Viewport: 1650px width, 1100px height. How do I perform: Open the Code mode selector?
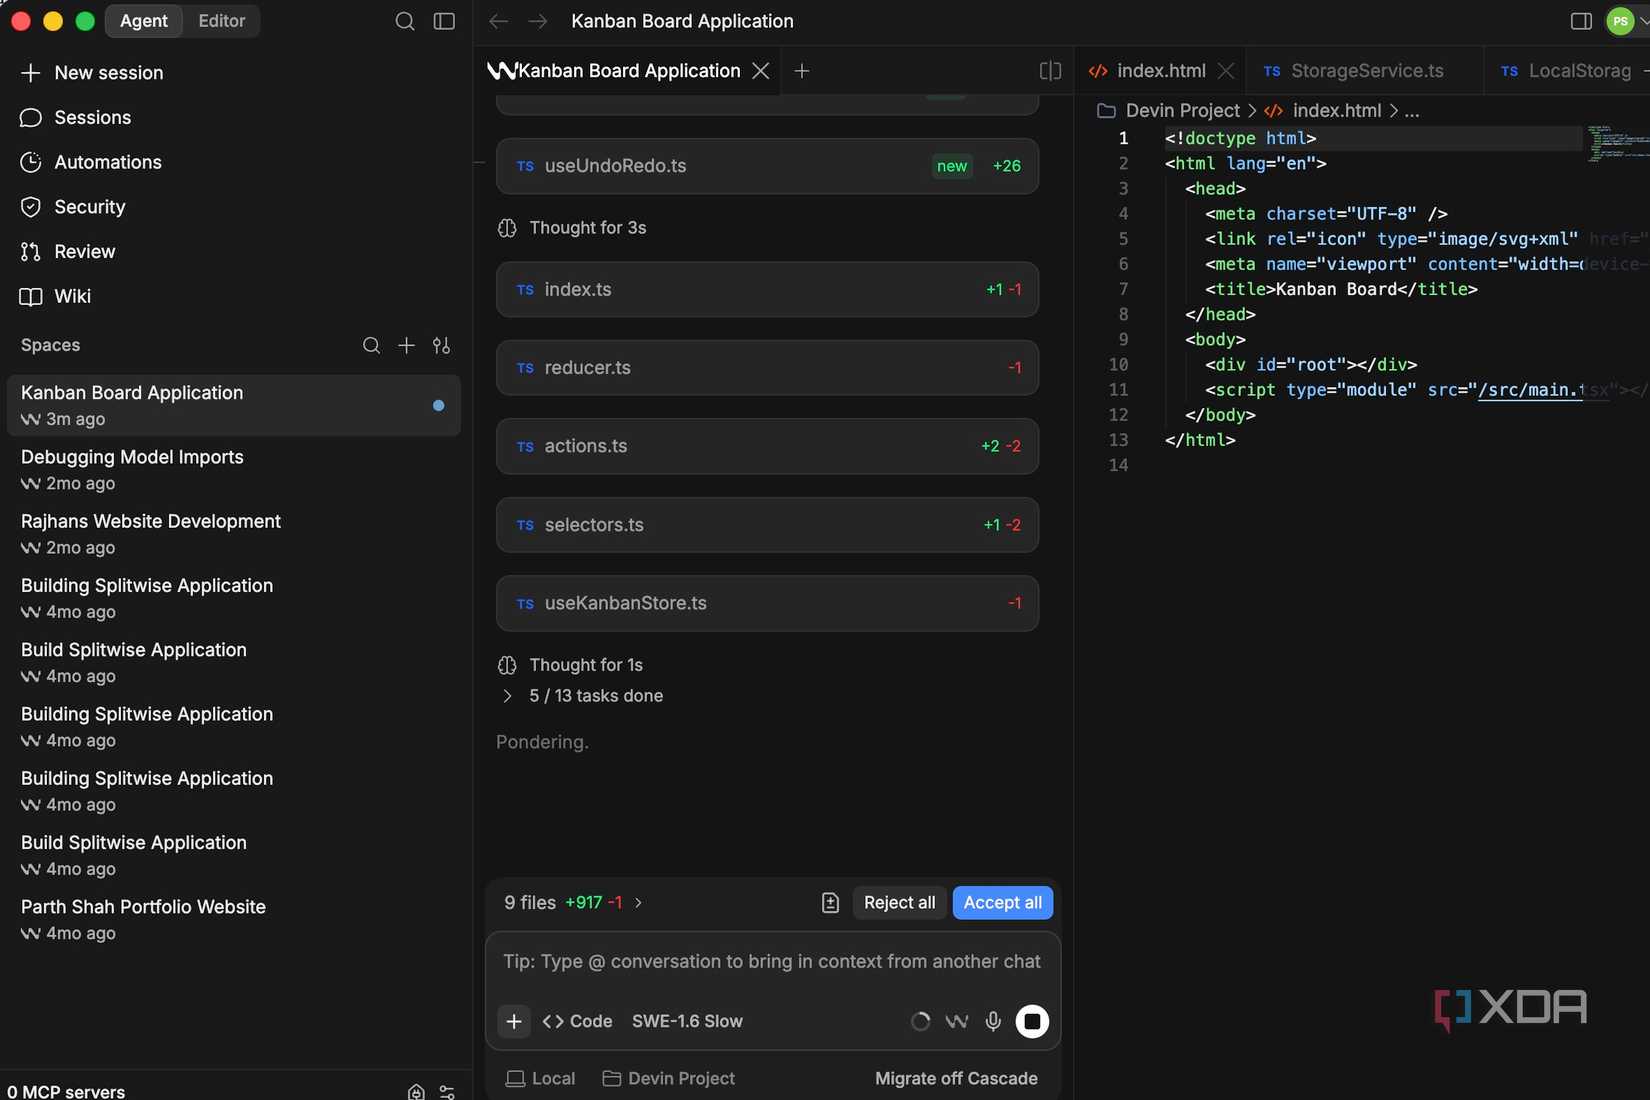(577, 1021)
